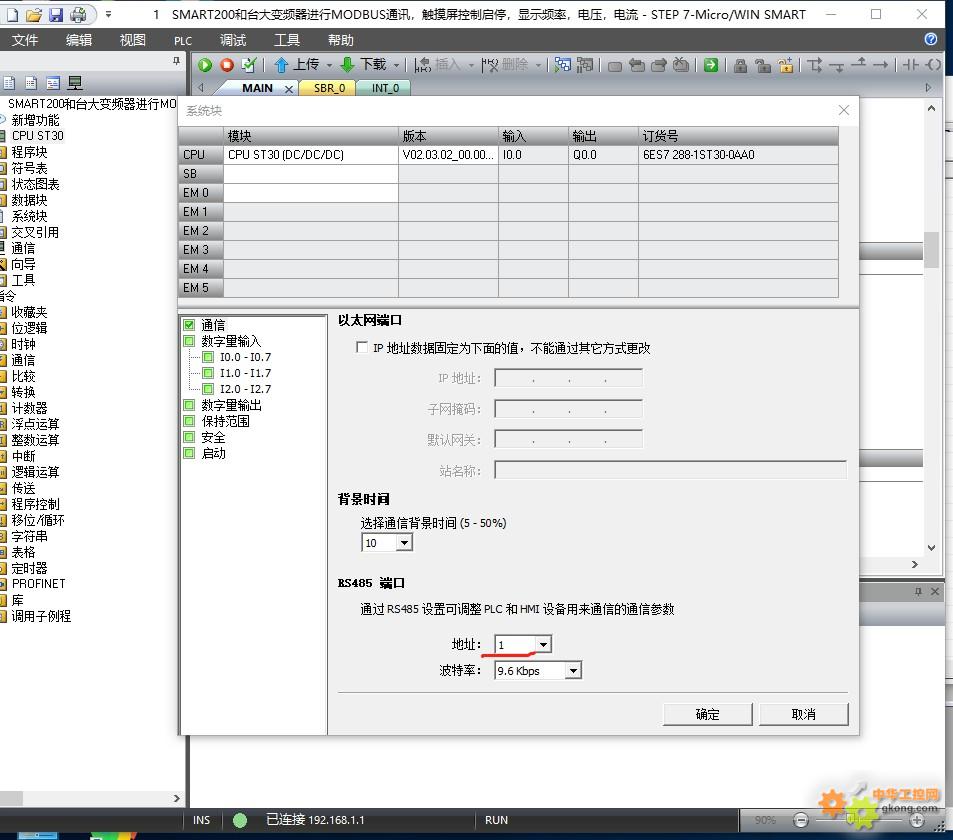Open the 编辑 menu
Viewport: 953px width, 840px height.
79,40
